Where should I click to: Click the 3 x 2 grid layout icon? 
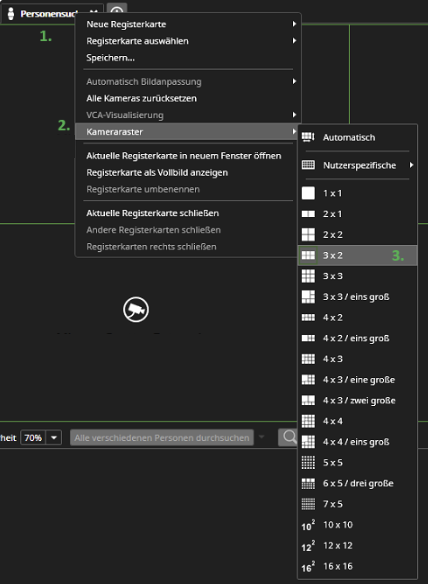coord(308,256)
